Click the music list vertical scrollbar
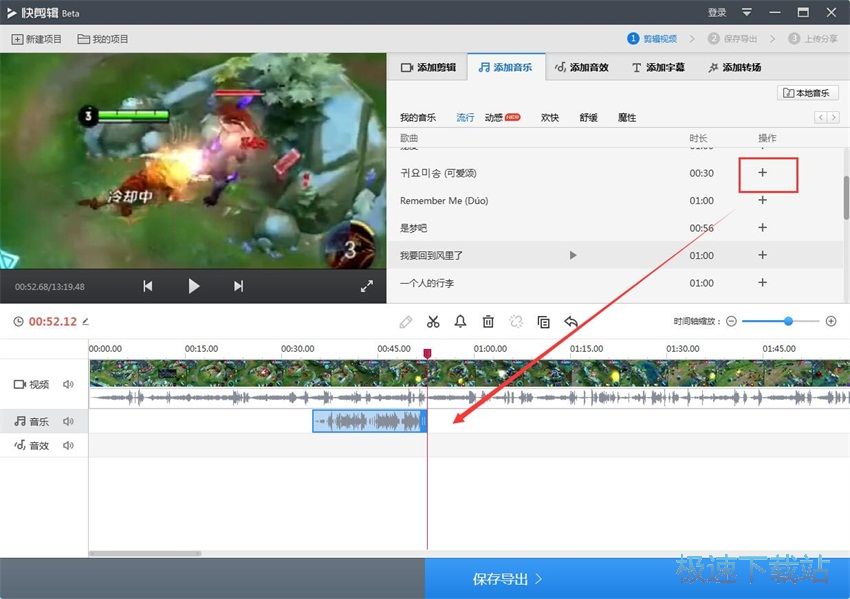Viewport: 850px width, 599px height. coord(846,198)
